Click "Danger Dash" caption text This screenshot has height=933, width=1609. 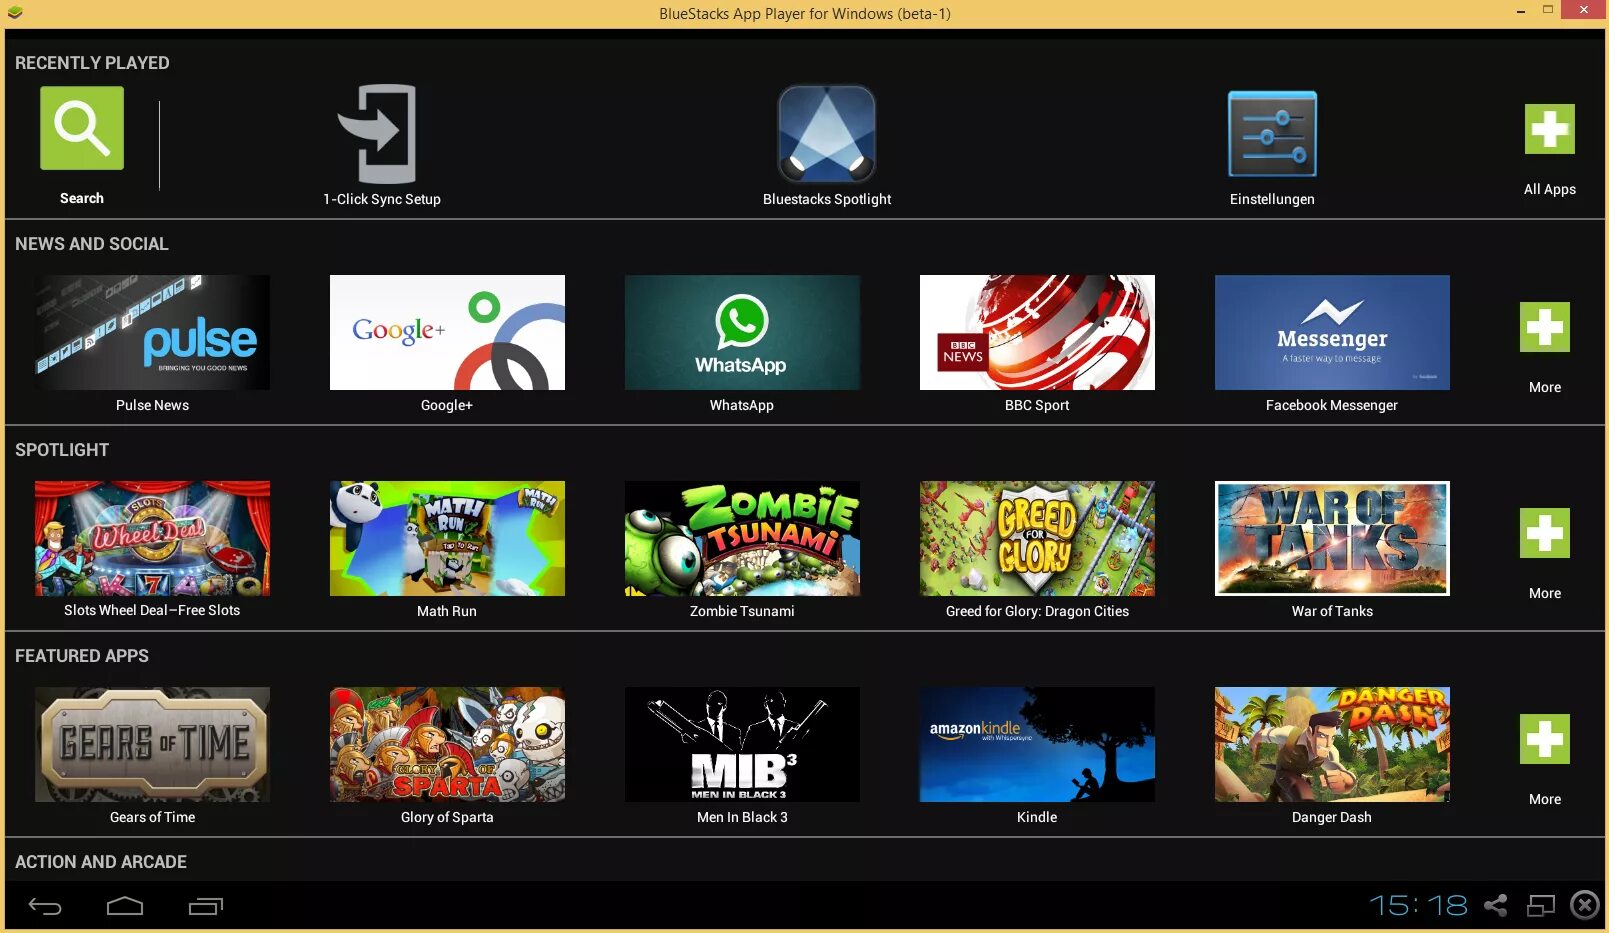[x=1332, y=817]
